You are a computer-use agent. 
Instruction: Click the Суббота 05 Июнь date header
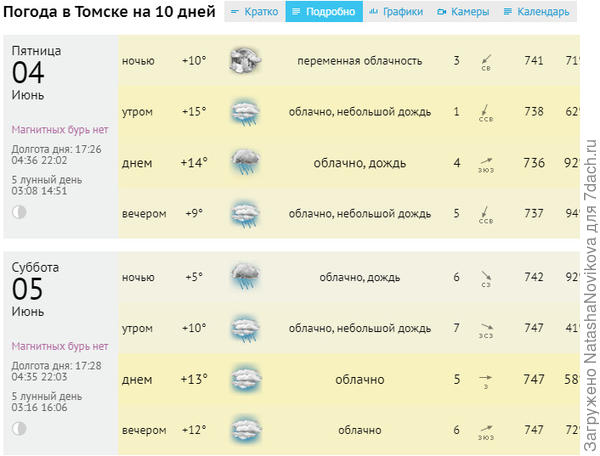[x=37, y=288]
